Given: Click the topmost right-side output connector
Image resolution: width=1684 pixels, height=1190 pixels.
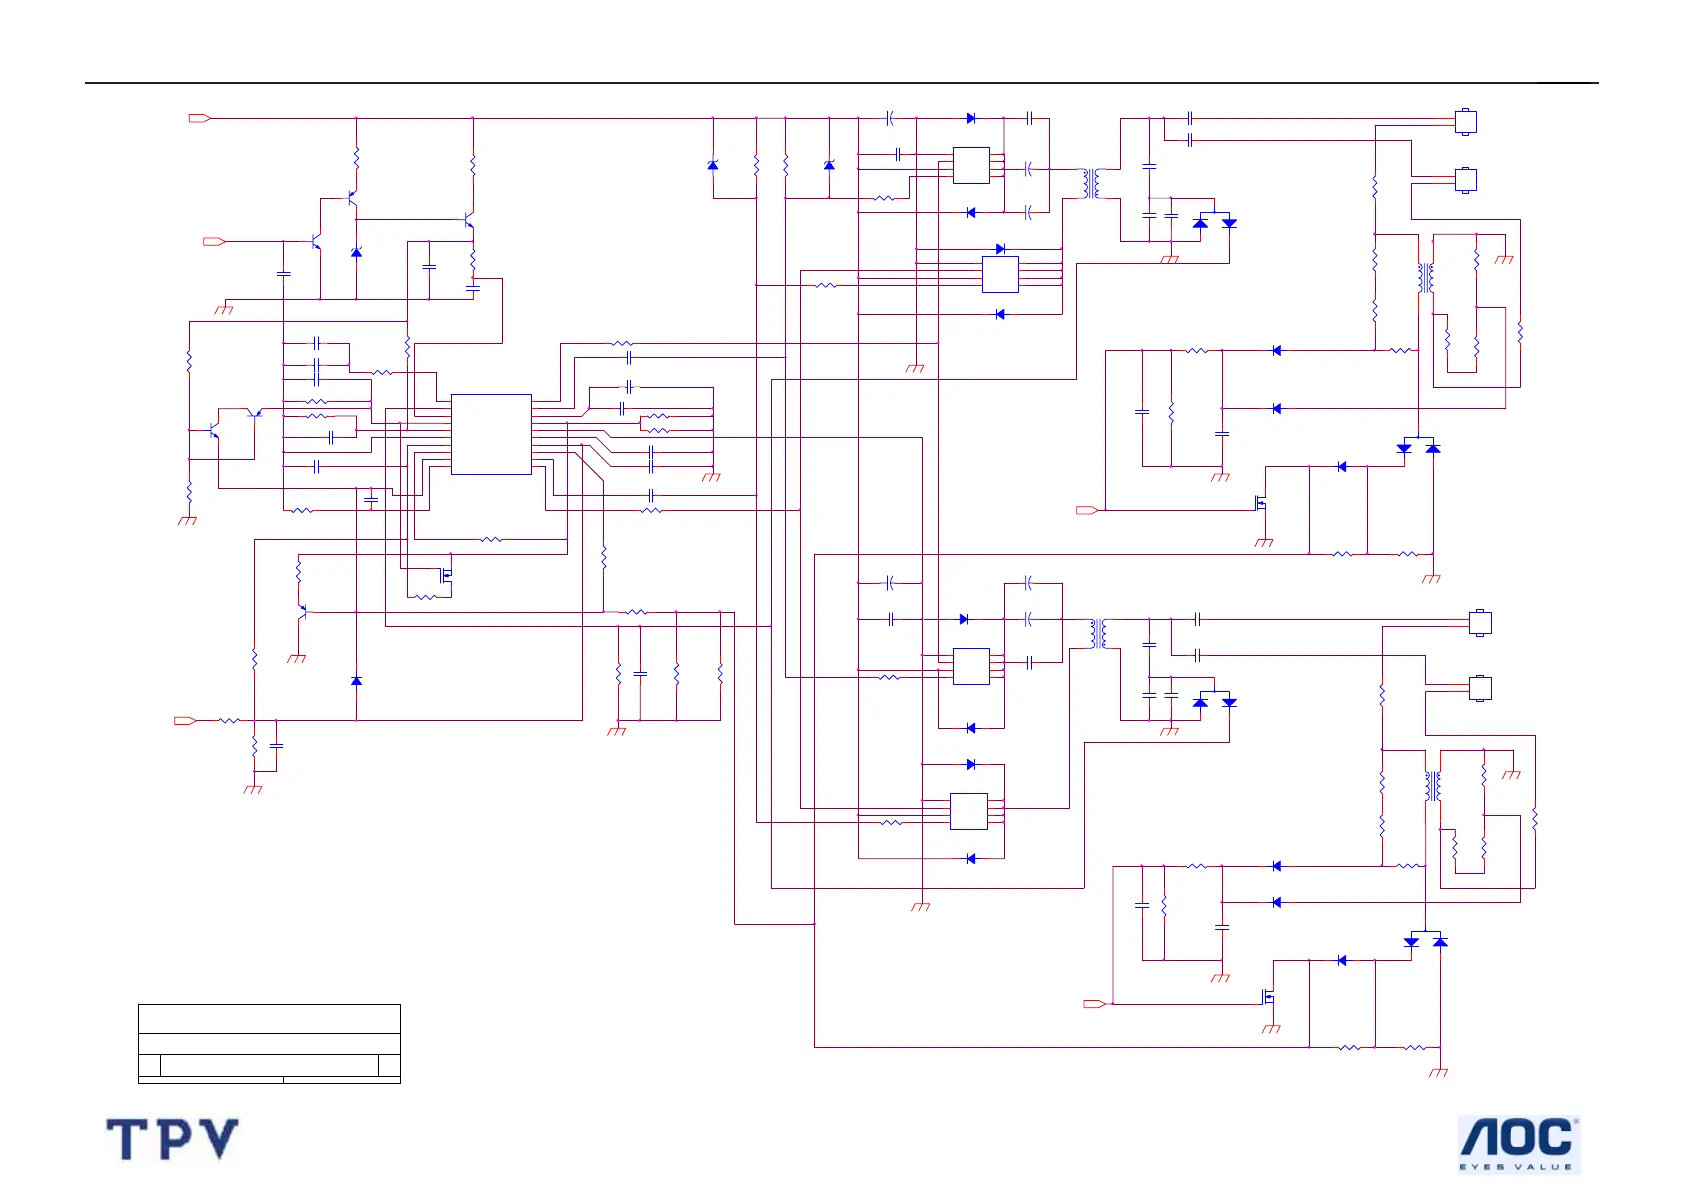Looking at the screenshot, I should [x=1464, y=121].
